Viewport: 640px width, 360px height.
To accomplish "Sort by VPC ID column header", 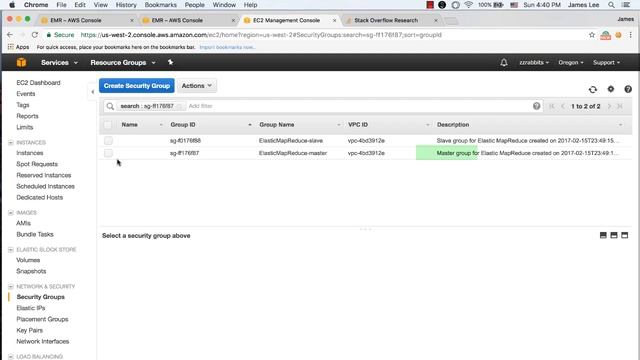I will click(x=358, y=125).
